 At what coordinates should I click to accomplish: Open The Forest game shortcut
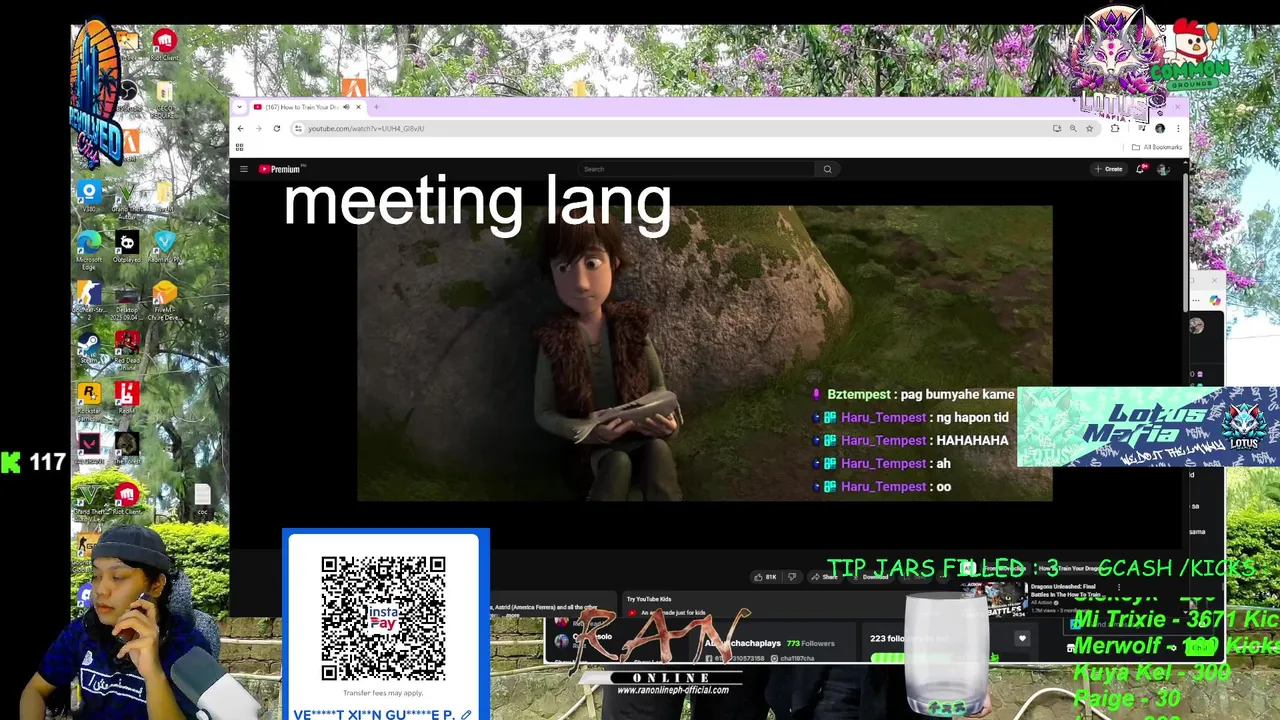coord(127,447)
